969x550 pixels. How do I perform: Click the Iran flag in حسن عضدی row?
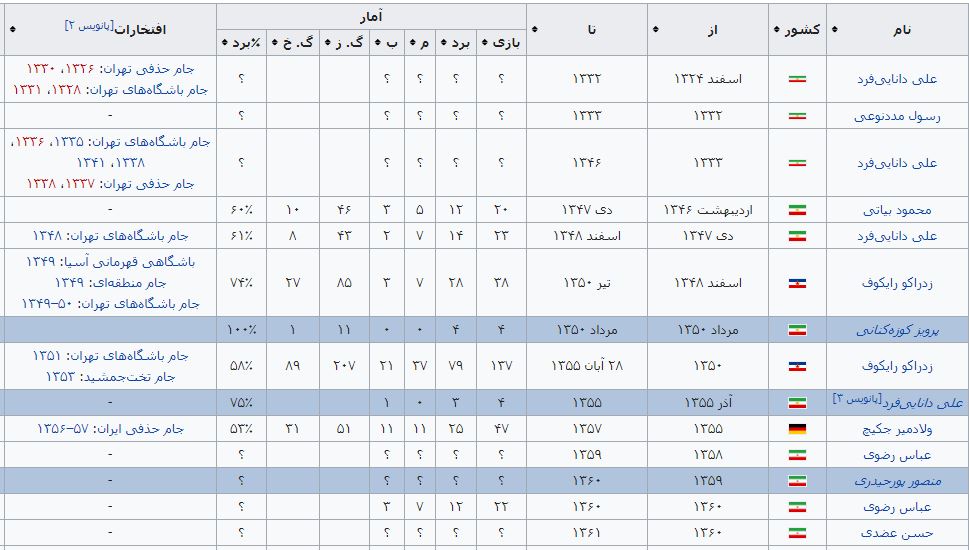point(797,533)
